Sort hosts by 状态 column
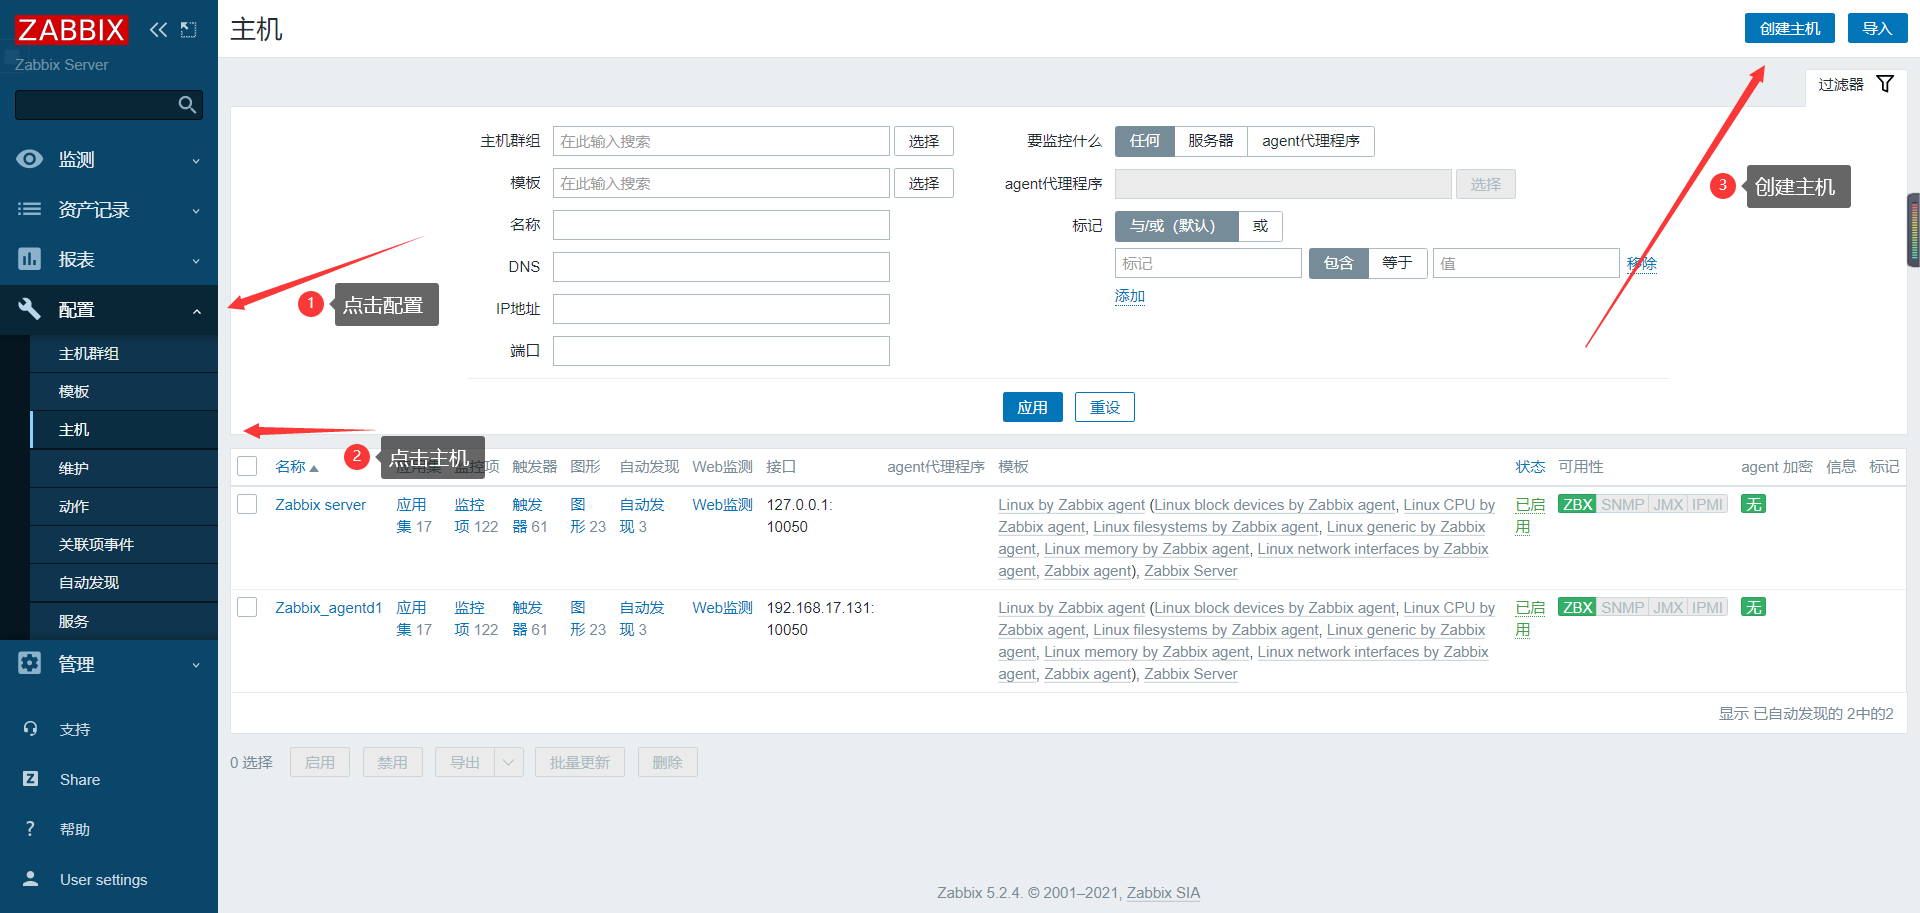 coord(1530,467)
